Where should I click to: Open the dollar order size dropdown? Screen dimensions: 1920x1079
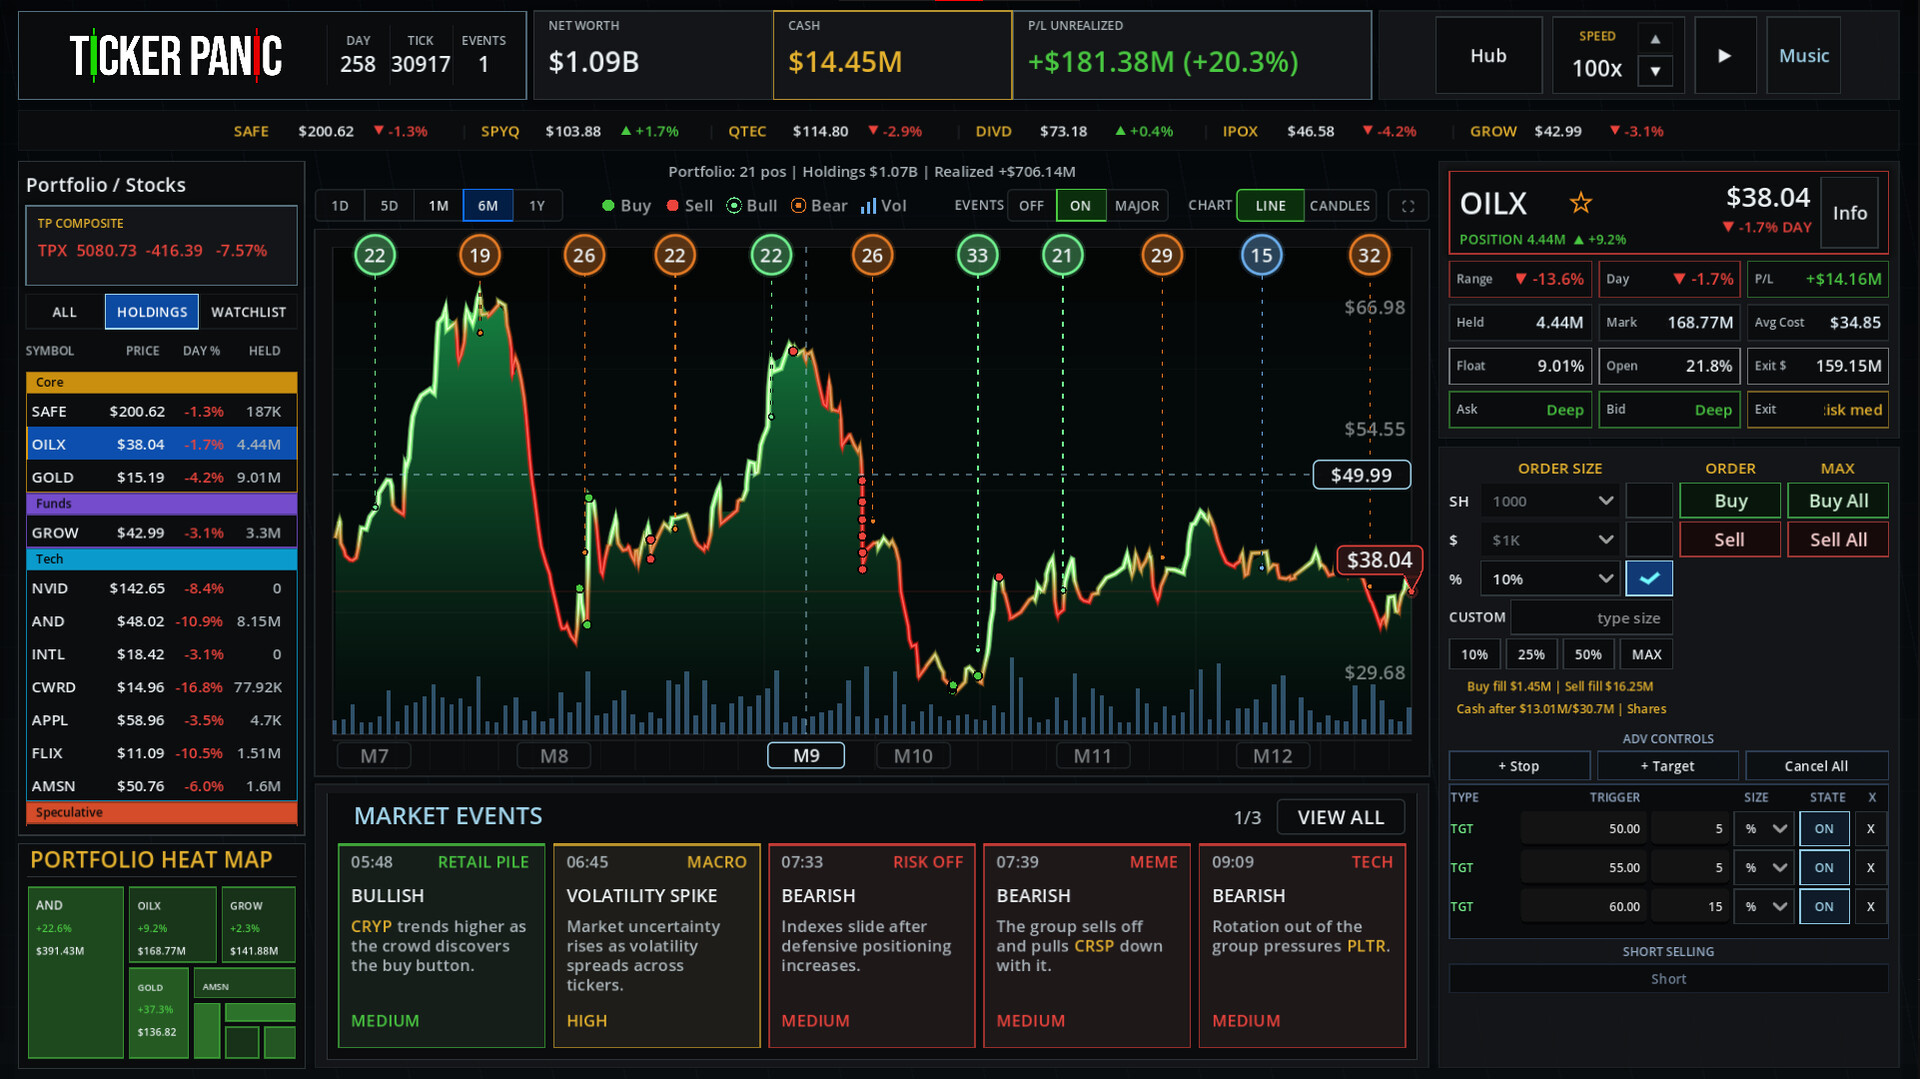point(1551,540)
